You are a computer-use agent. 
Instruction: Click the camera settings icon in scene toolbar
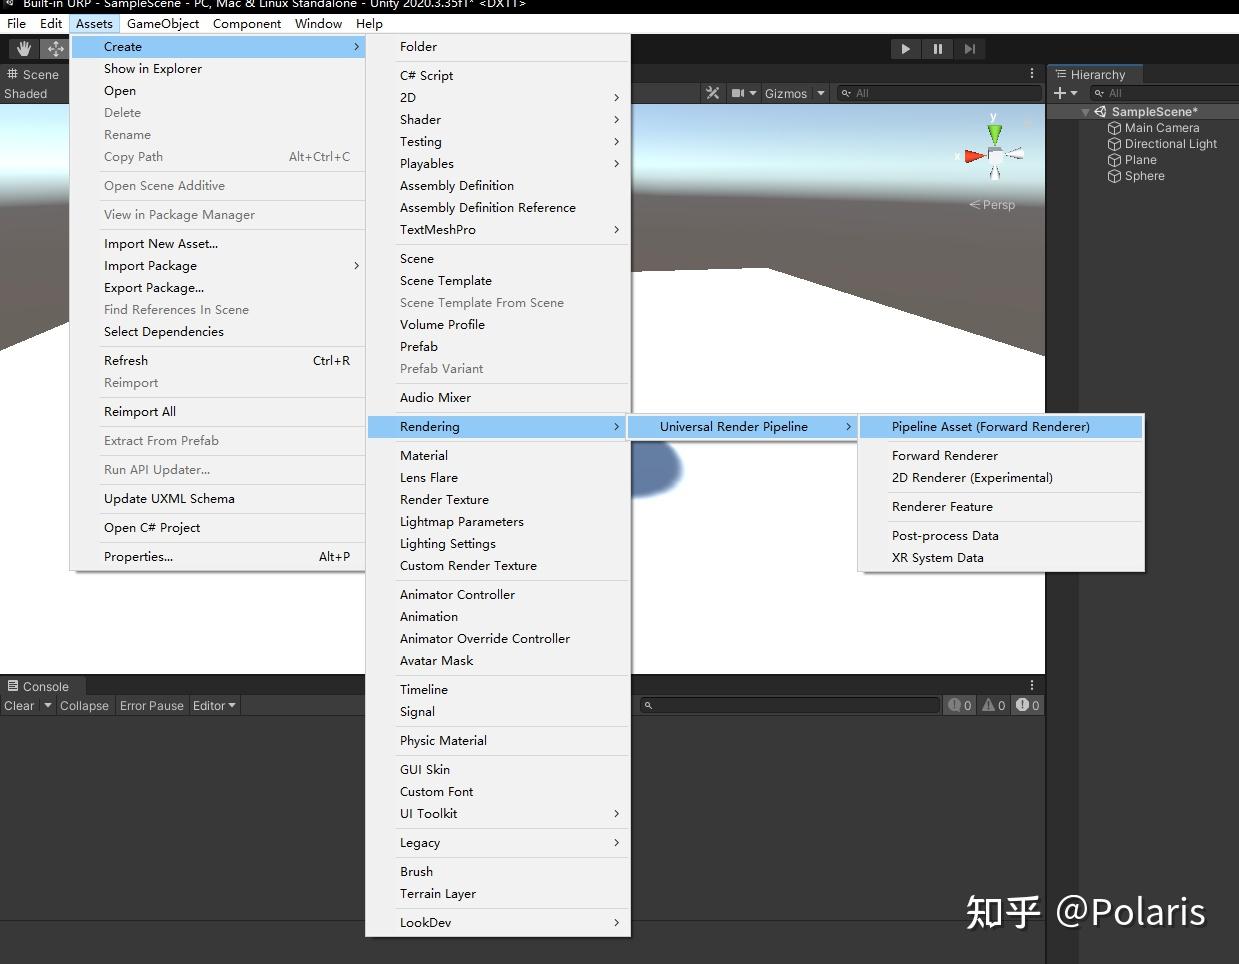click(739, 93)
